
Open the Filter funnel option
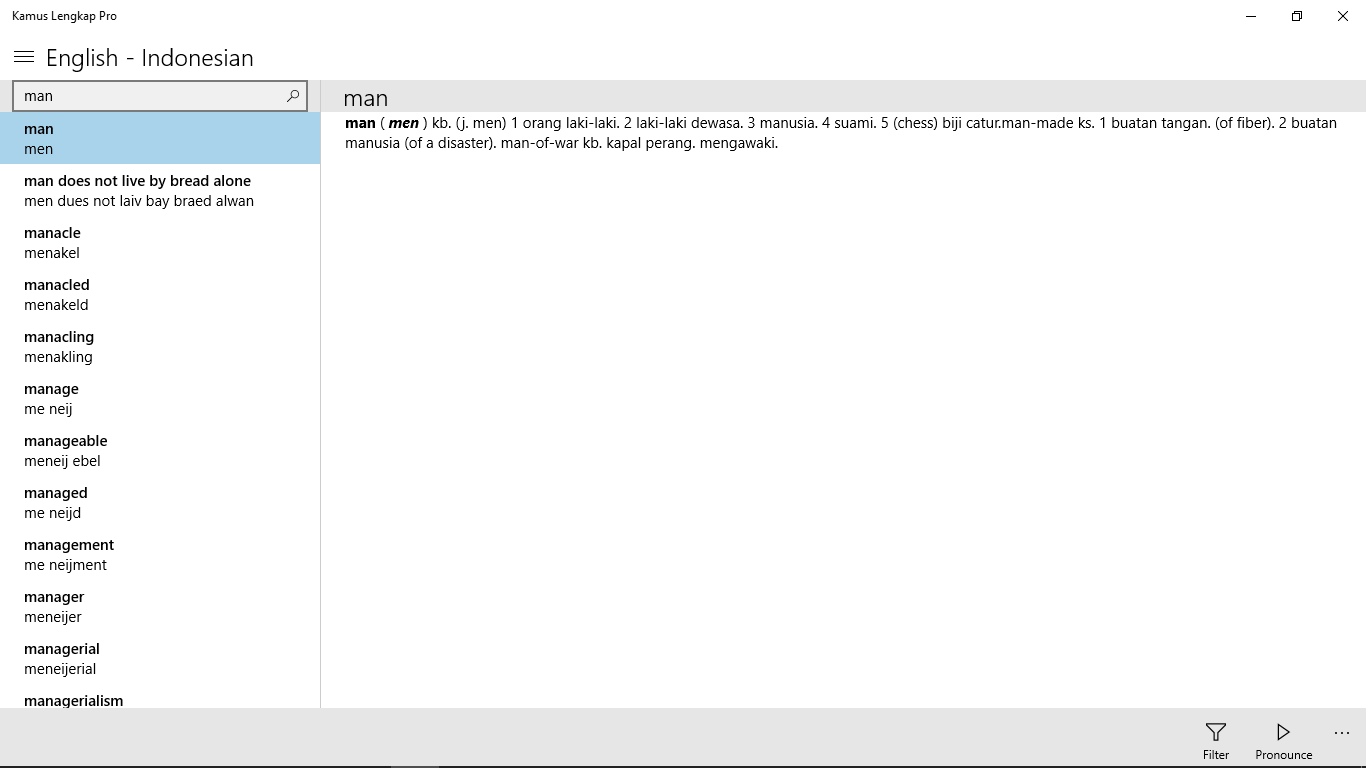coord(1215,740)
